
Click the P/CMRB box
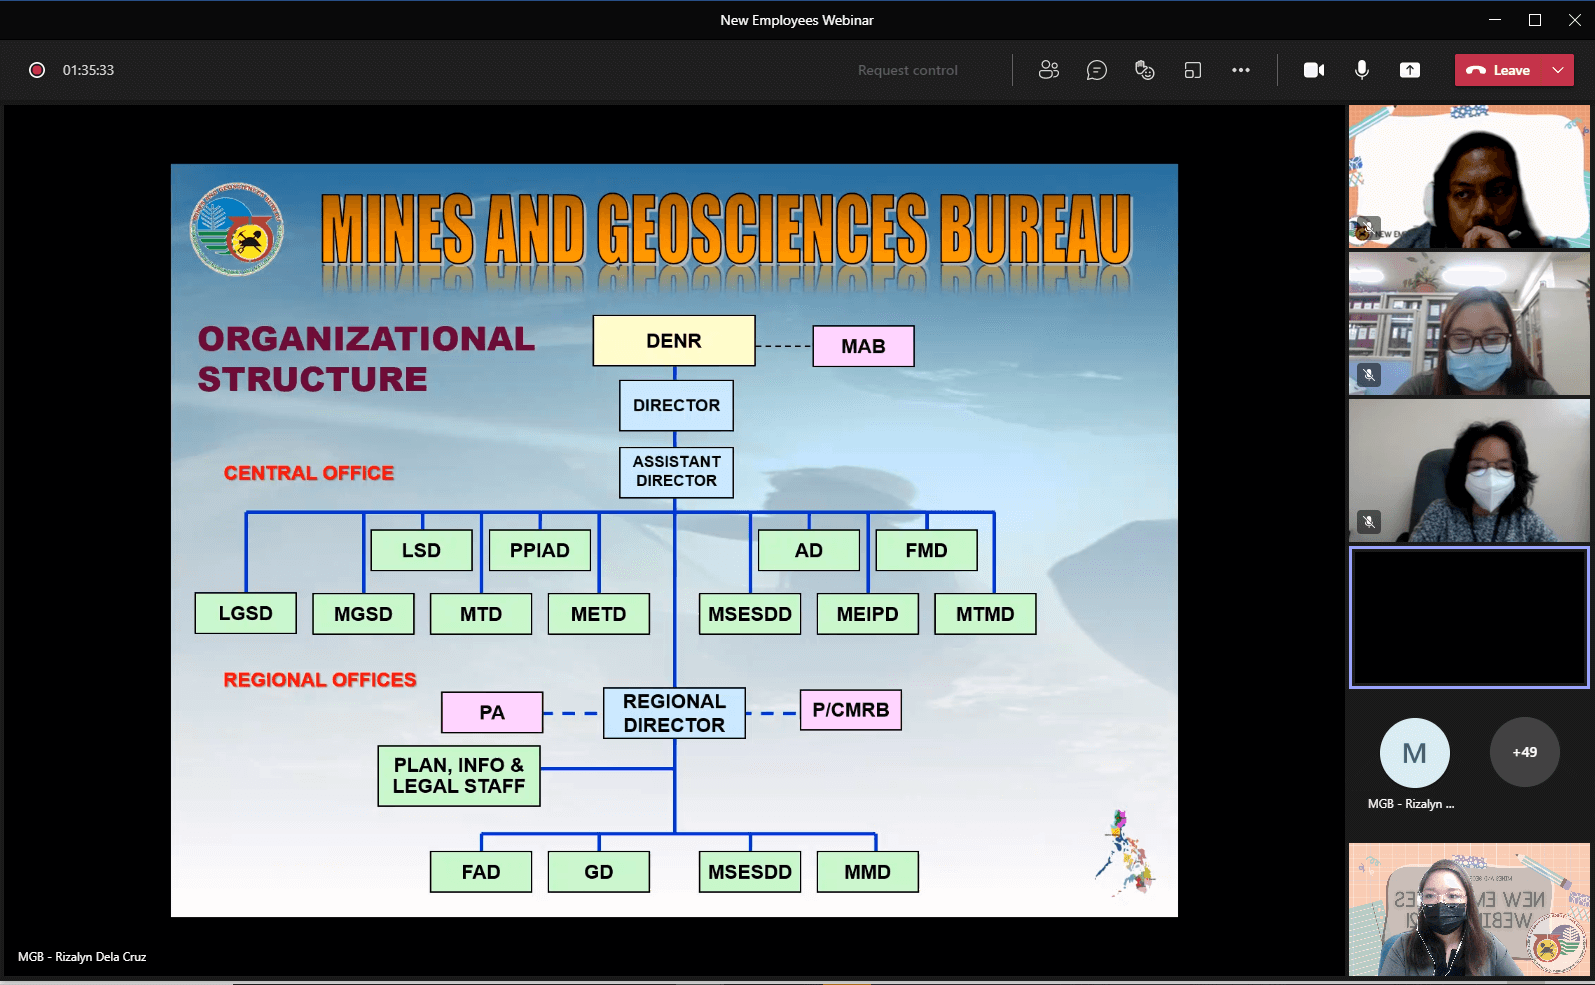click(851, 710)
